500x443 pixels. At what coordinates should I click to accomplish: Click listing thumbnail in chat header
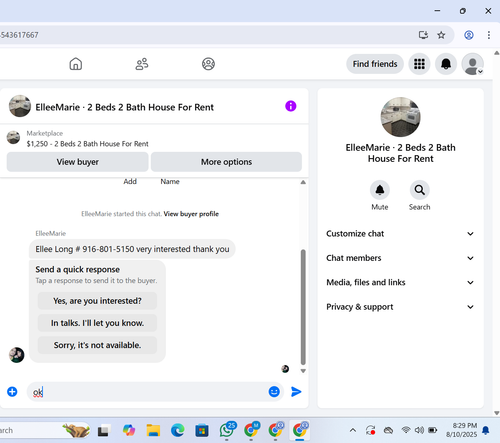click(20, 106)
